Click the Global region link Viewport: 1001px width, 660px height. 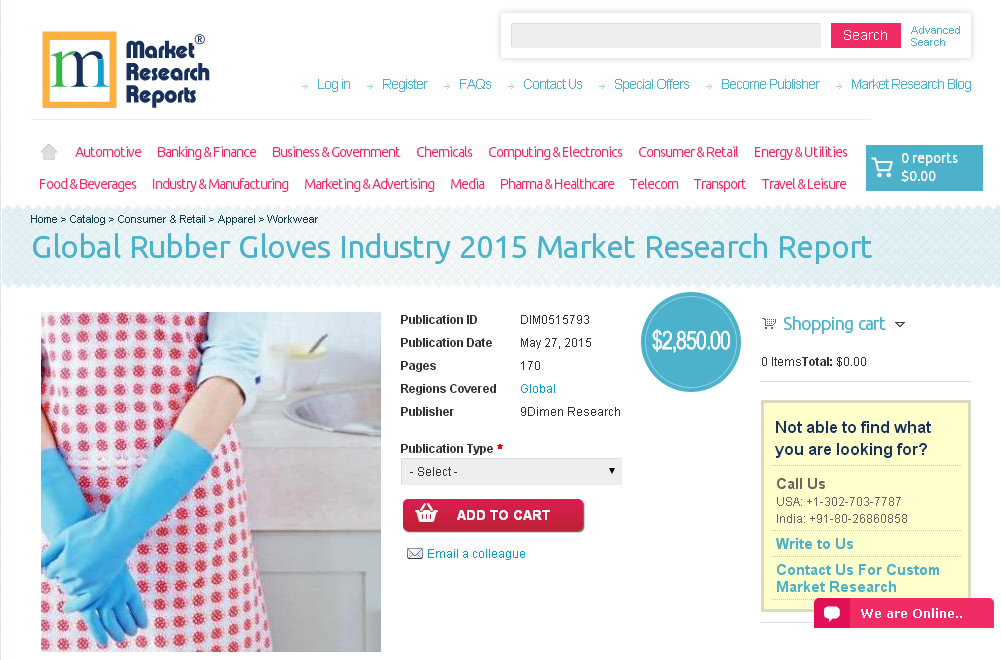point(538,389)
